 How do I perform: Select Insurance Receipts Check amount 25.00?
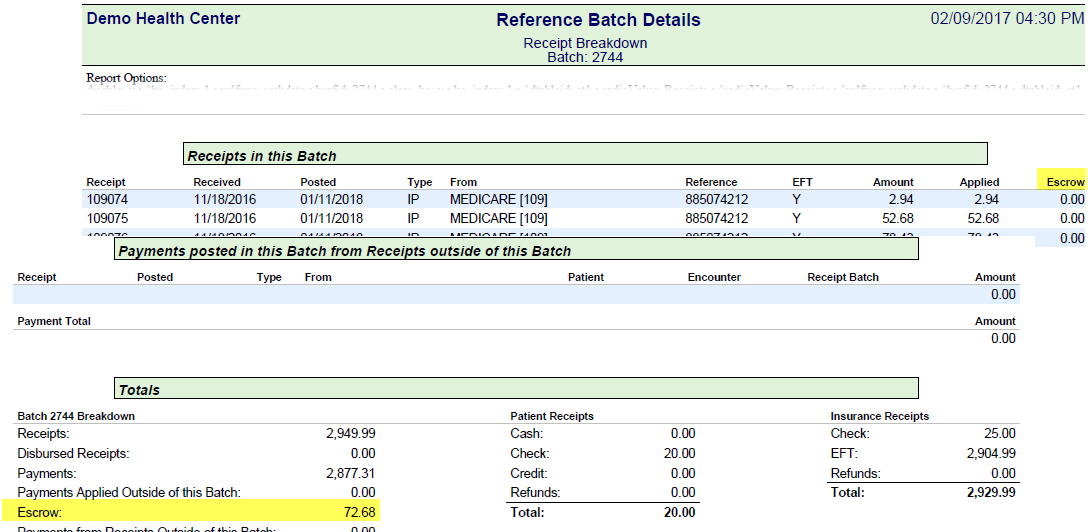coord(1000,434)
